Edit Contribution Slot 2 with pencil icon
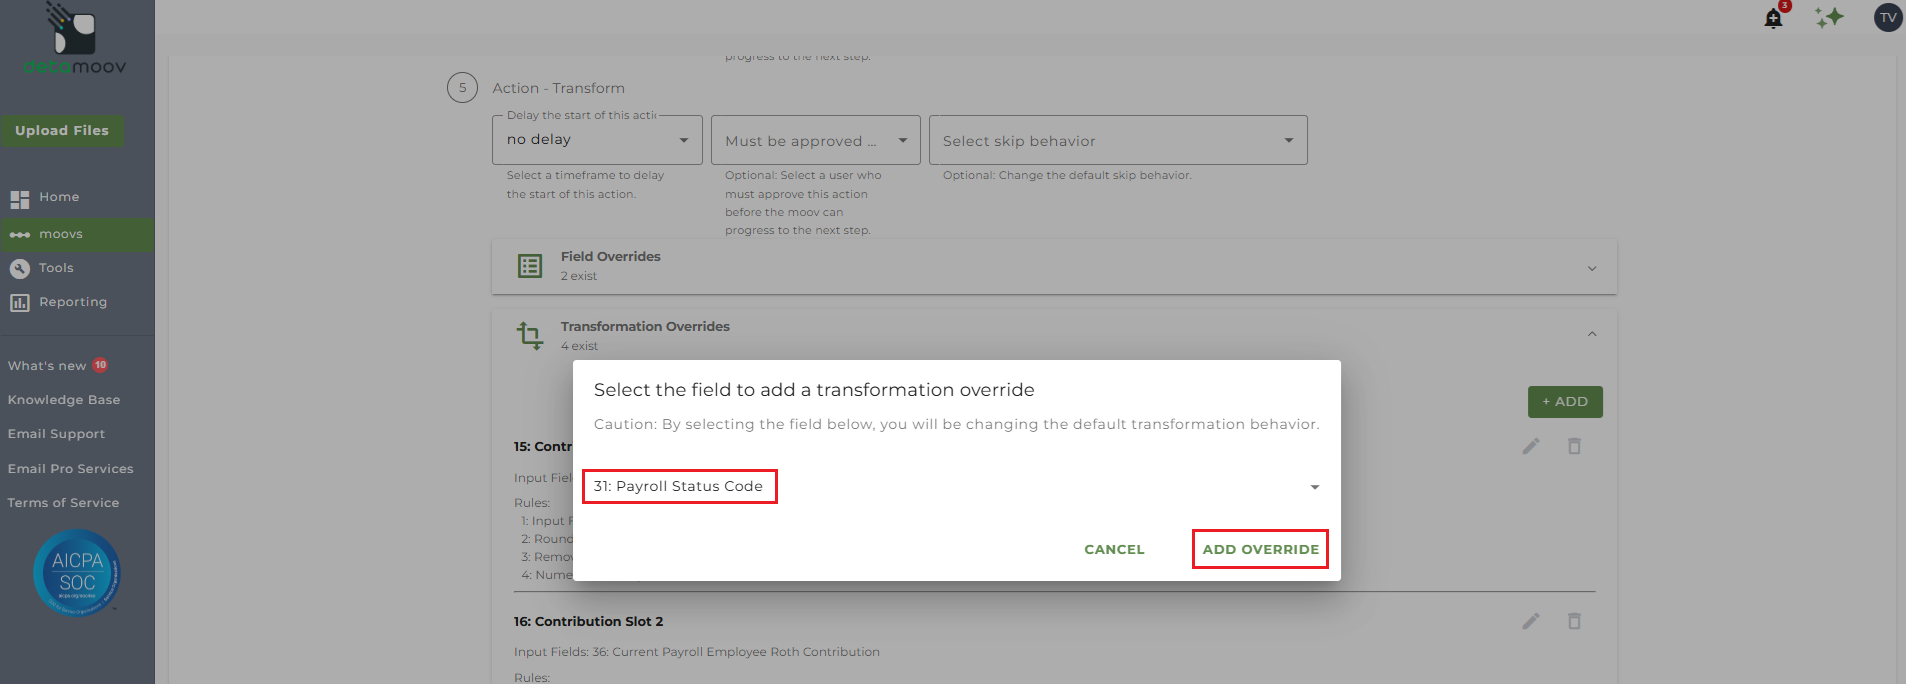 tap(1531, 621)
